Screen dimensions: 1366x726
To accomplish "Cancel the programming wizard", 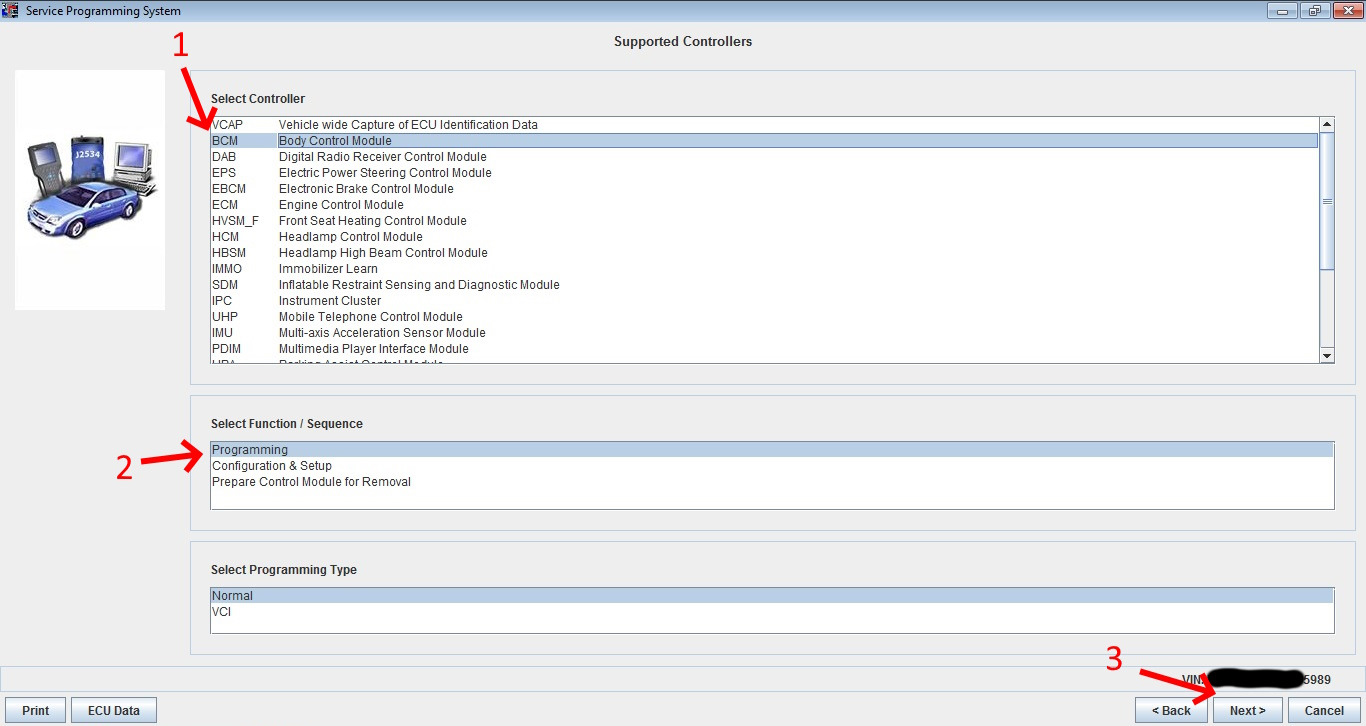I will point(1324,710).
